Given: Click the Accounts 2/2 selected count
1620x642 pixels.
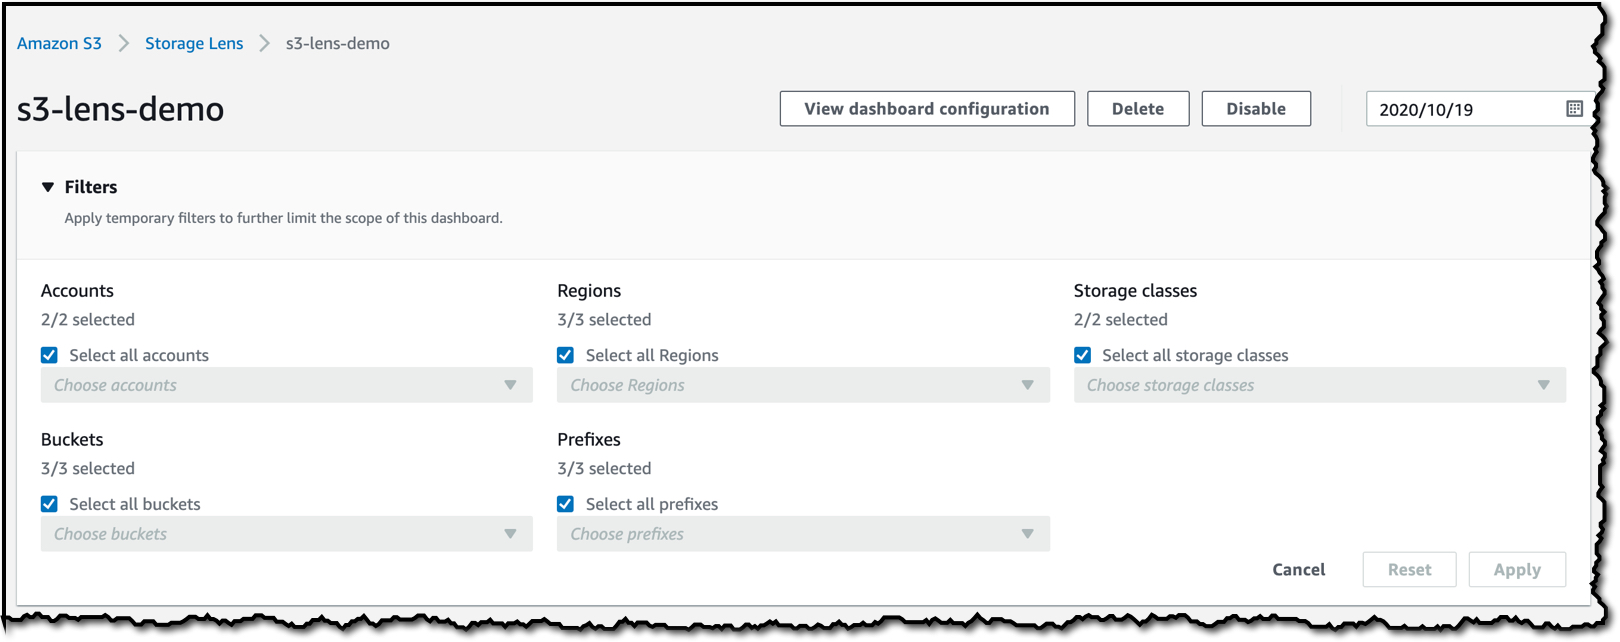Looking at the screenshot, I should [88, 320].
